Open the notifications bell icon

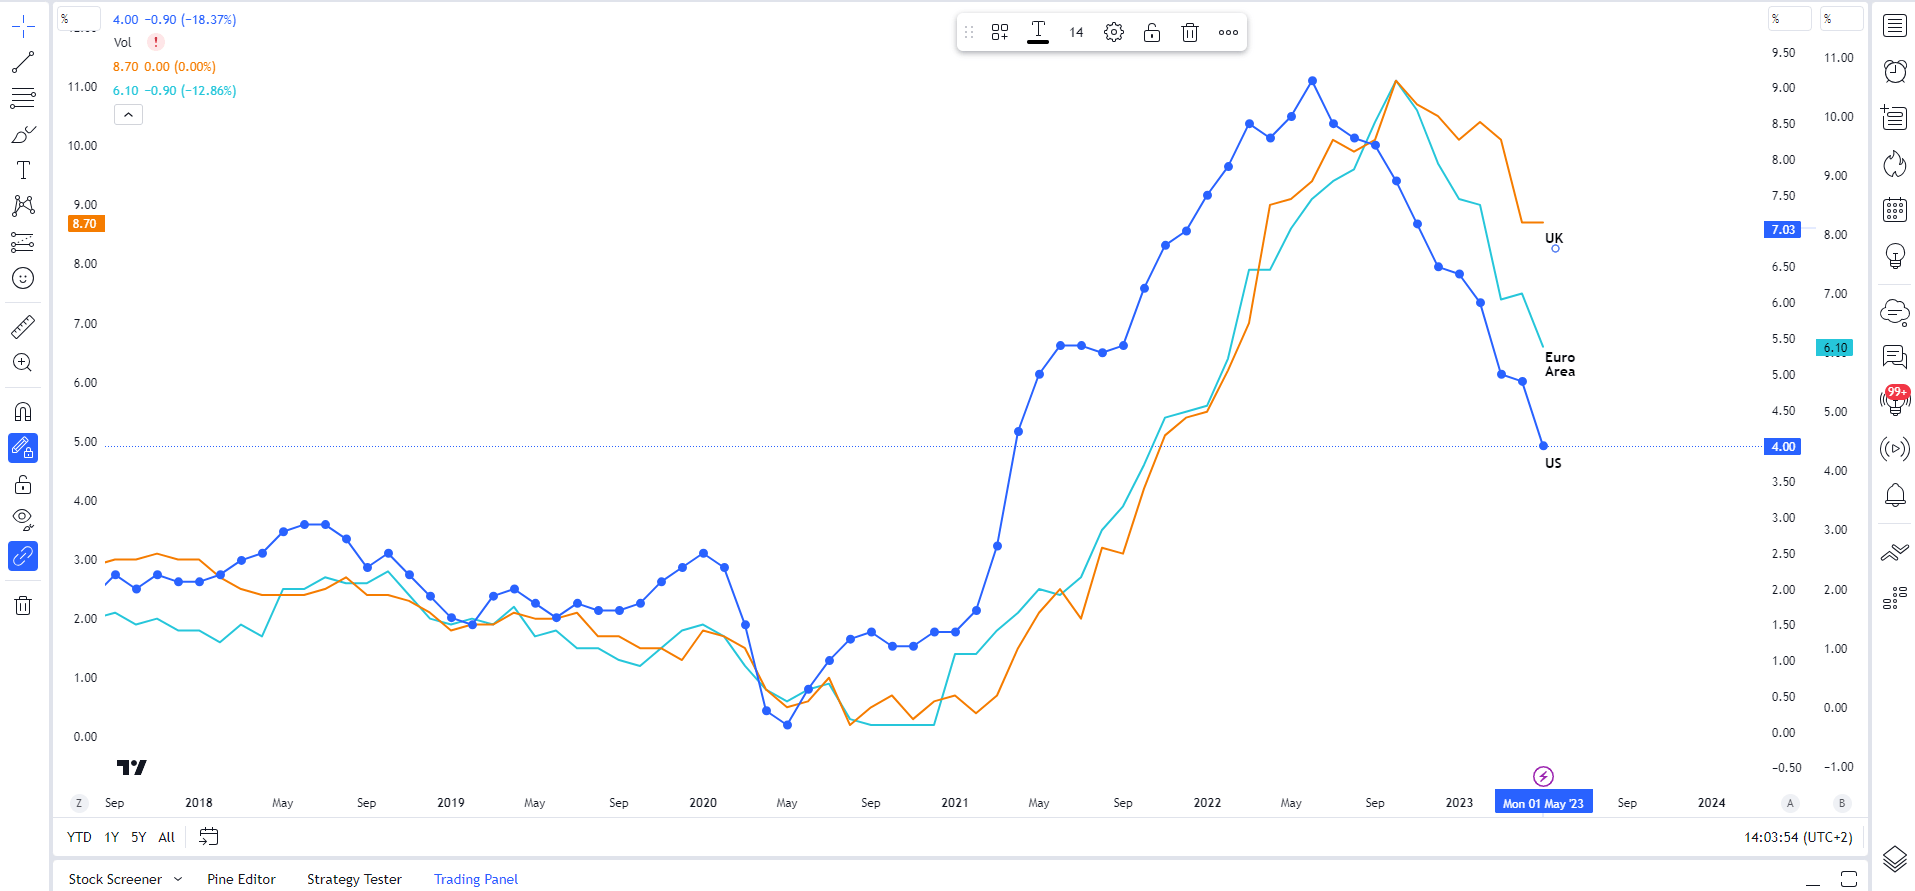coord(1895,494)
